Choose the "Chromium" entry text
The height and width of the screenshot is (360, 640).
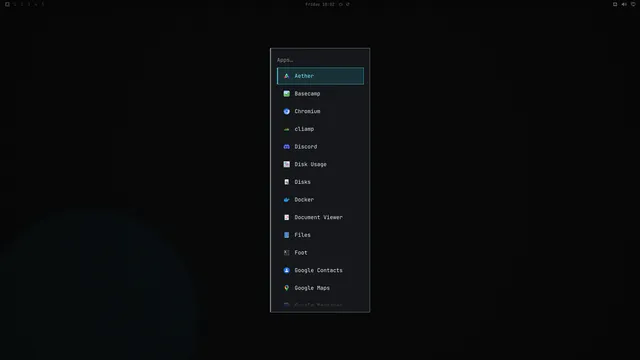307,111
